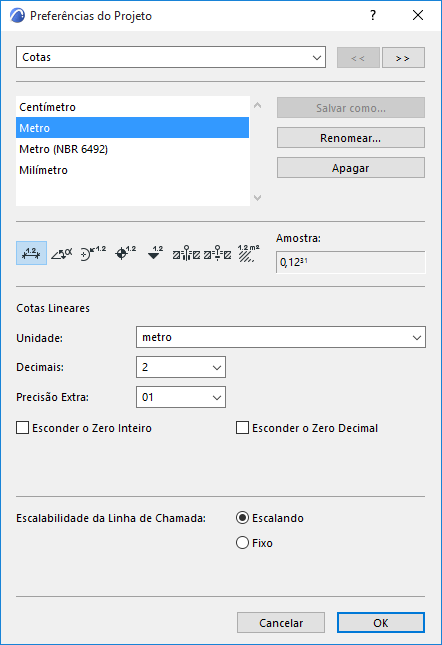Open the Unidade metro dropdown
The image size is (442, 645).
pos(281,337)
